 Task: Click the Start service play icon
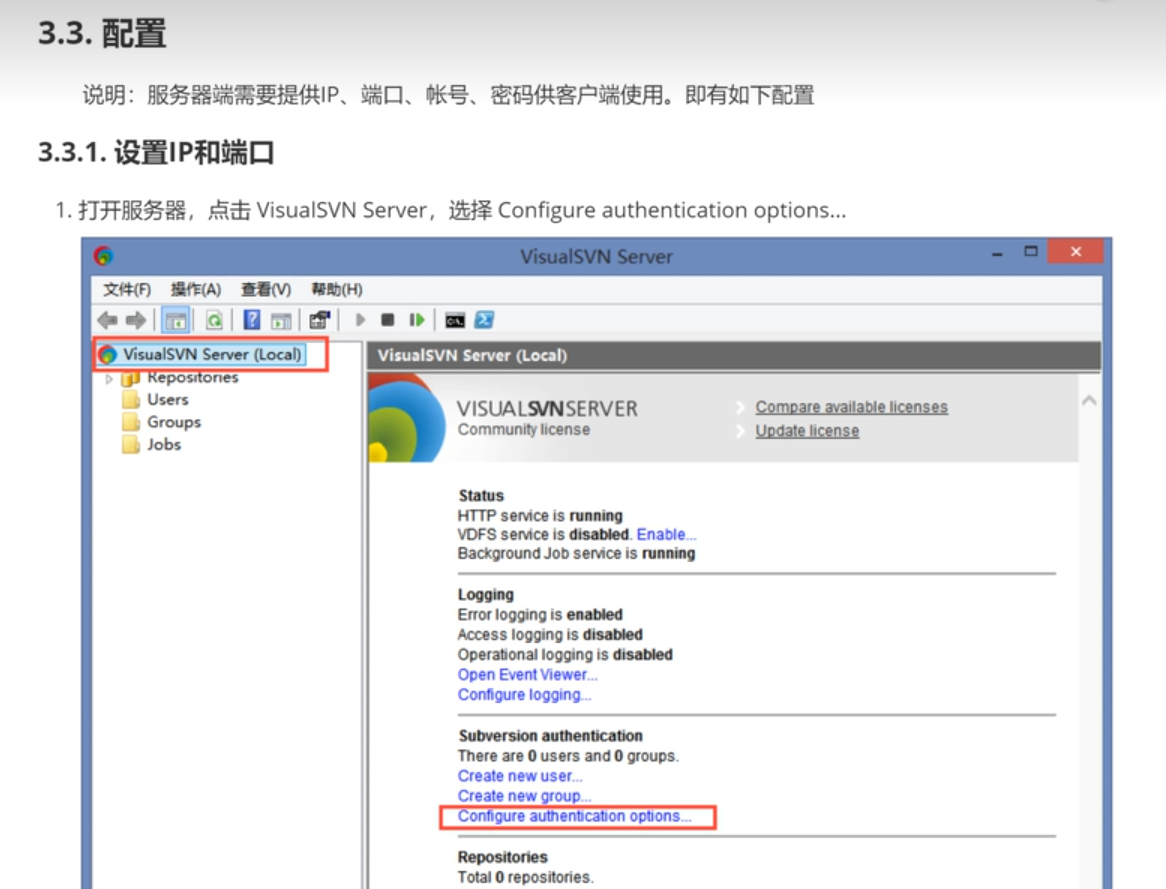(x=361, y=320)
